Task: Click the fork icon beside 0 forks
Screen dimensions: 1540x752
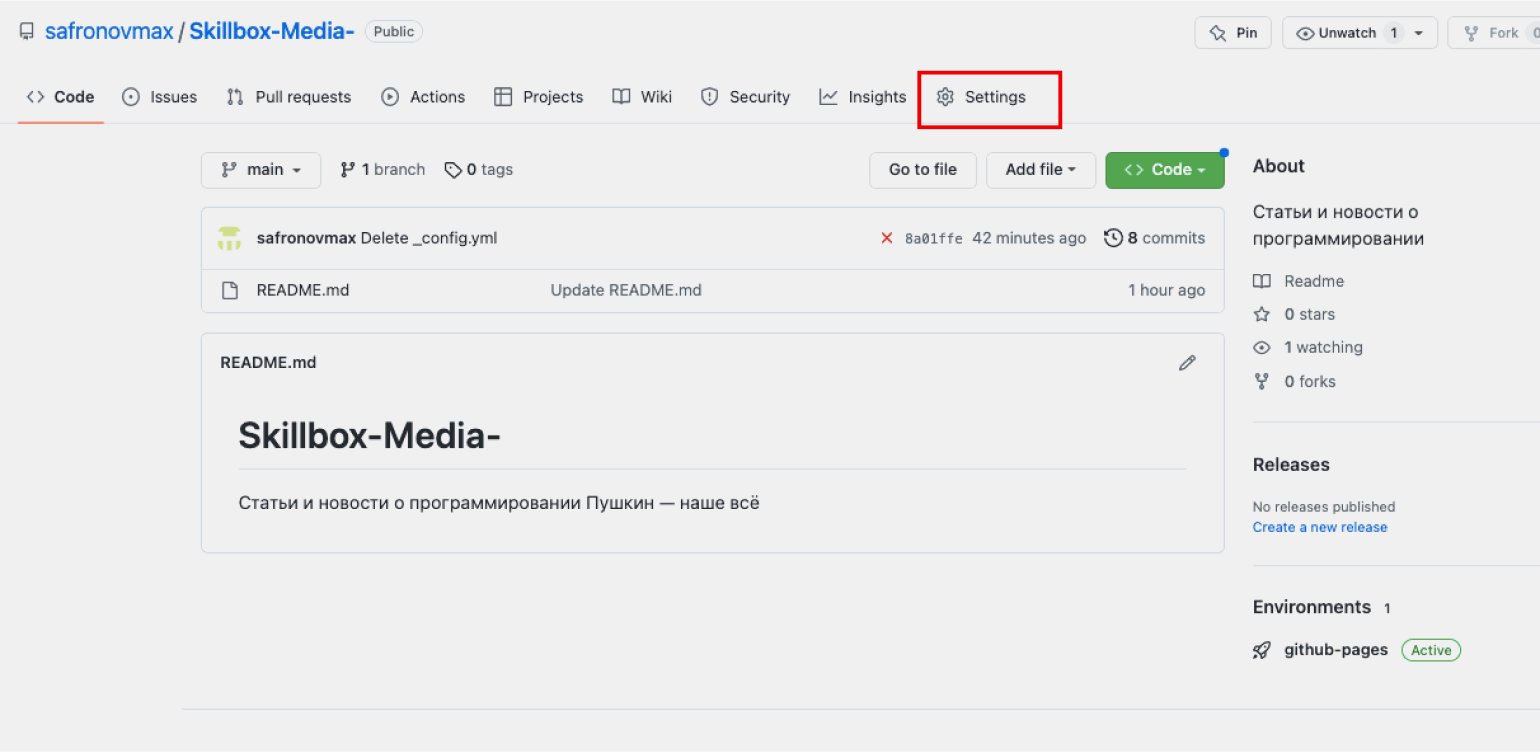Action: tap(1262, 381)
